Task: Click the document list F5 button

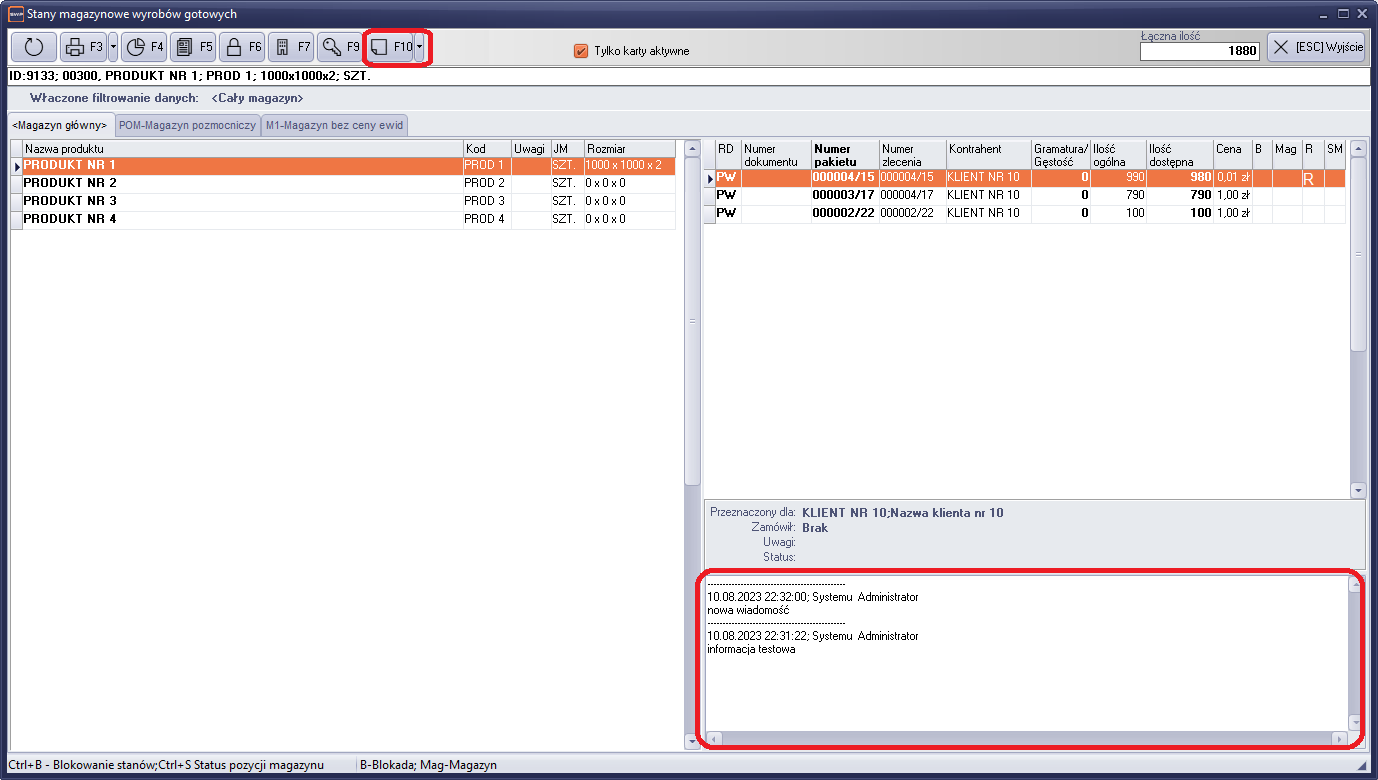Action: pyautogui.click(x=193, y=47)
